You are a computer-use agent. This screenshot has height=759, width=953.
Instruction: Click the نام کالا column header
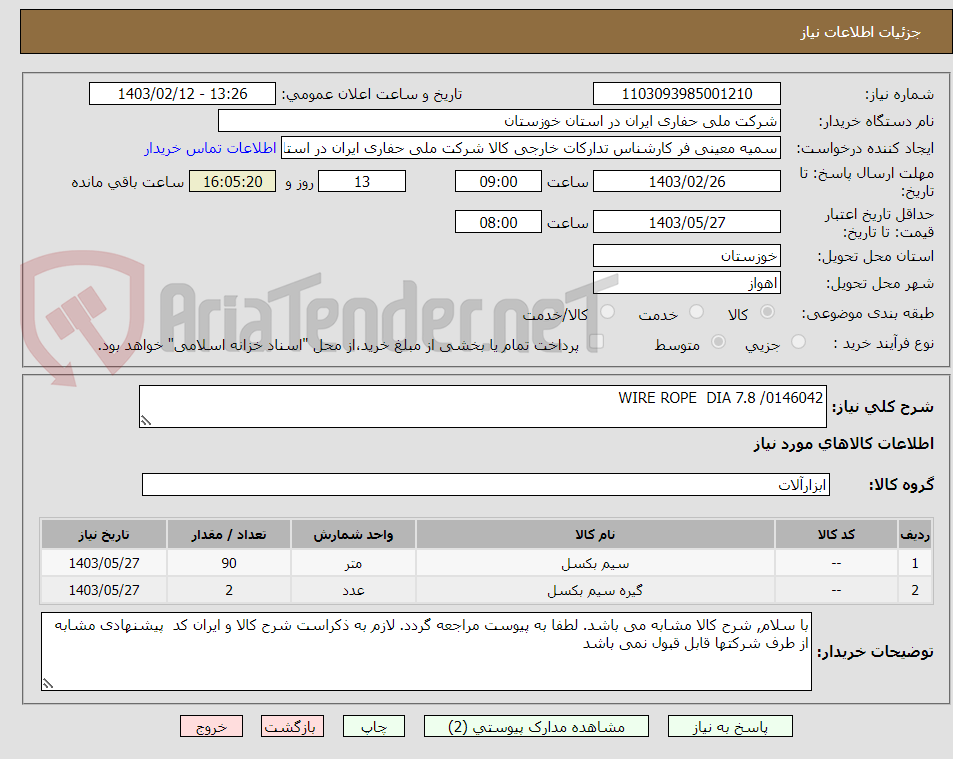tap(595, 535)
